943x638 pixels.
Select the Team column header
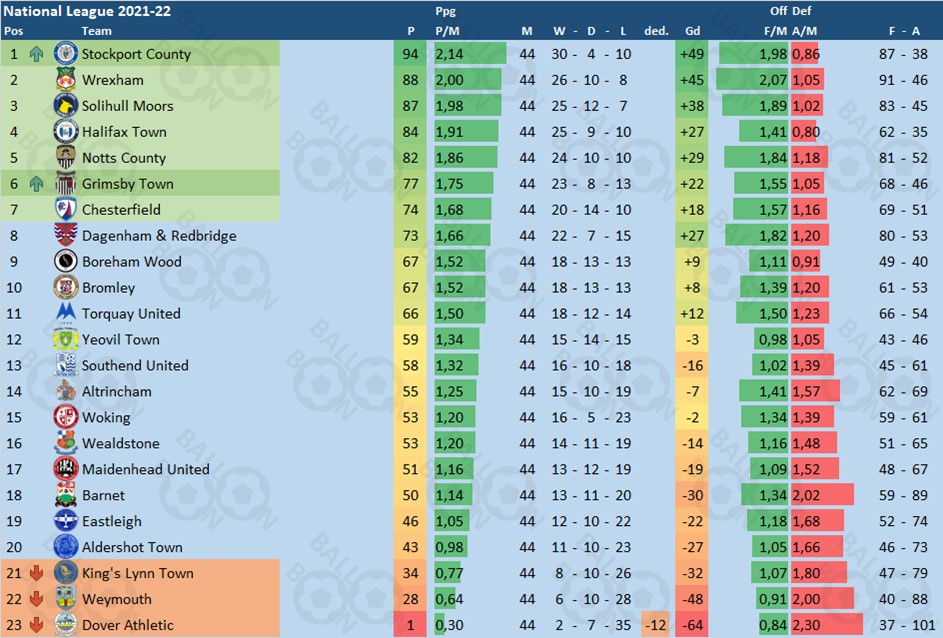click(x=96, y=31)
